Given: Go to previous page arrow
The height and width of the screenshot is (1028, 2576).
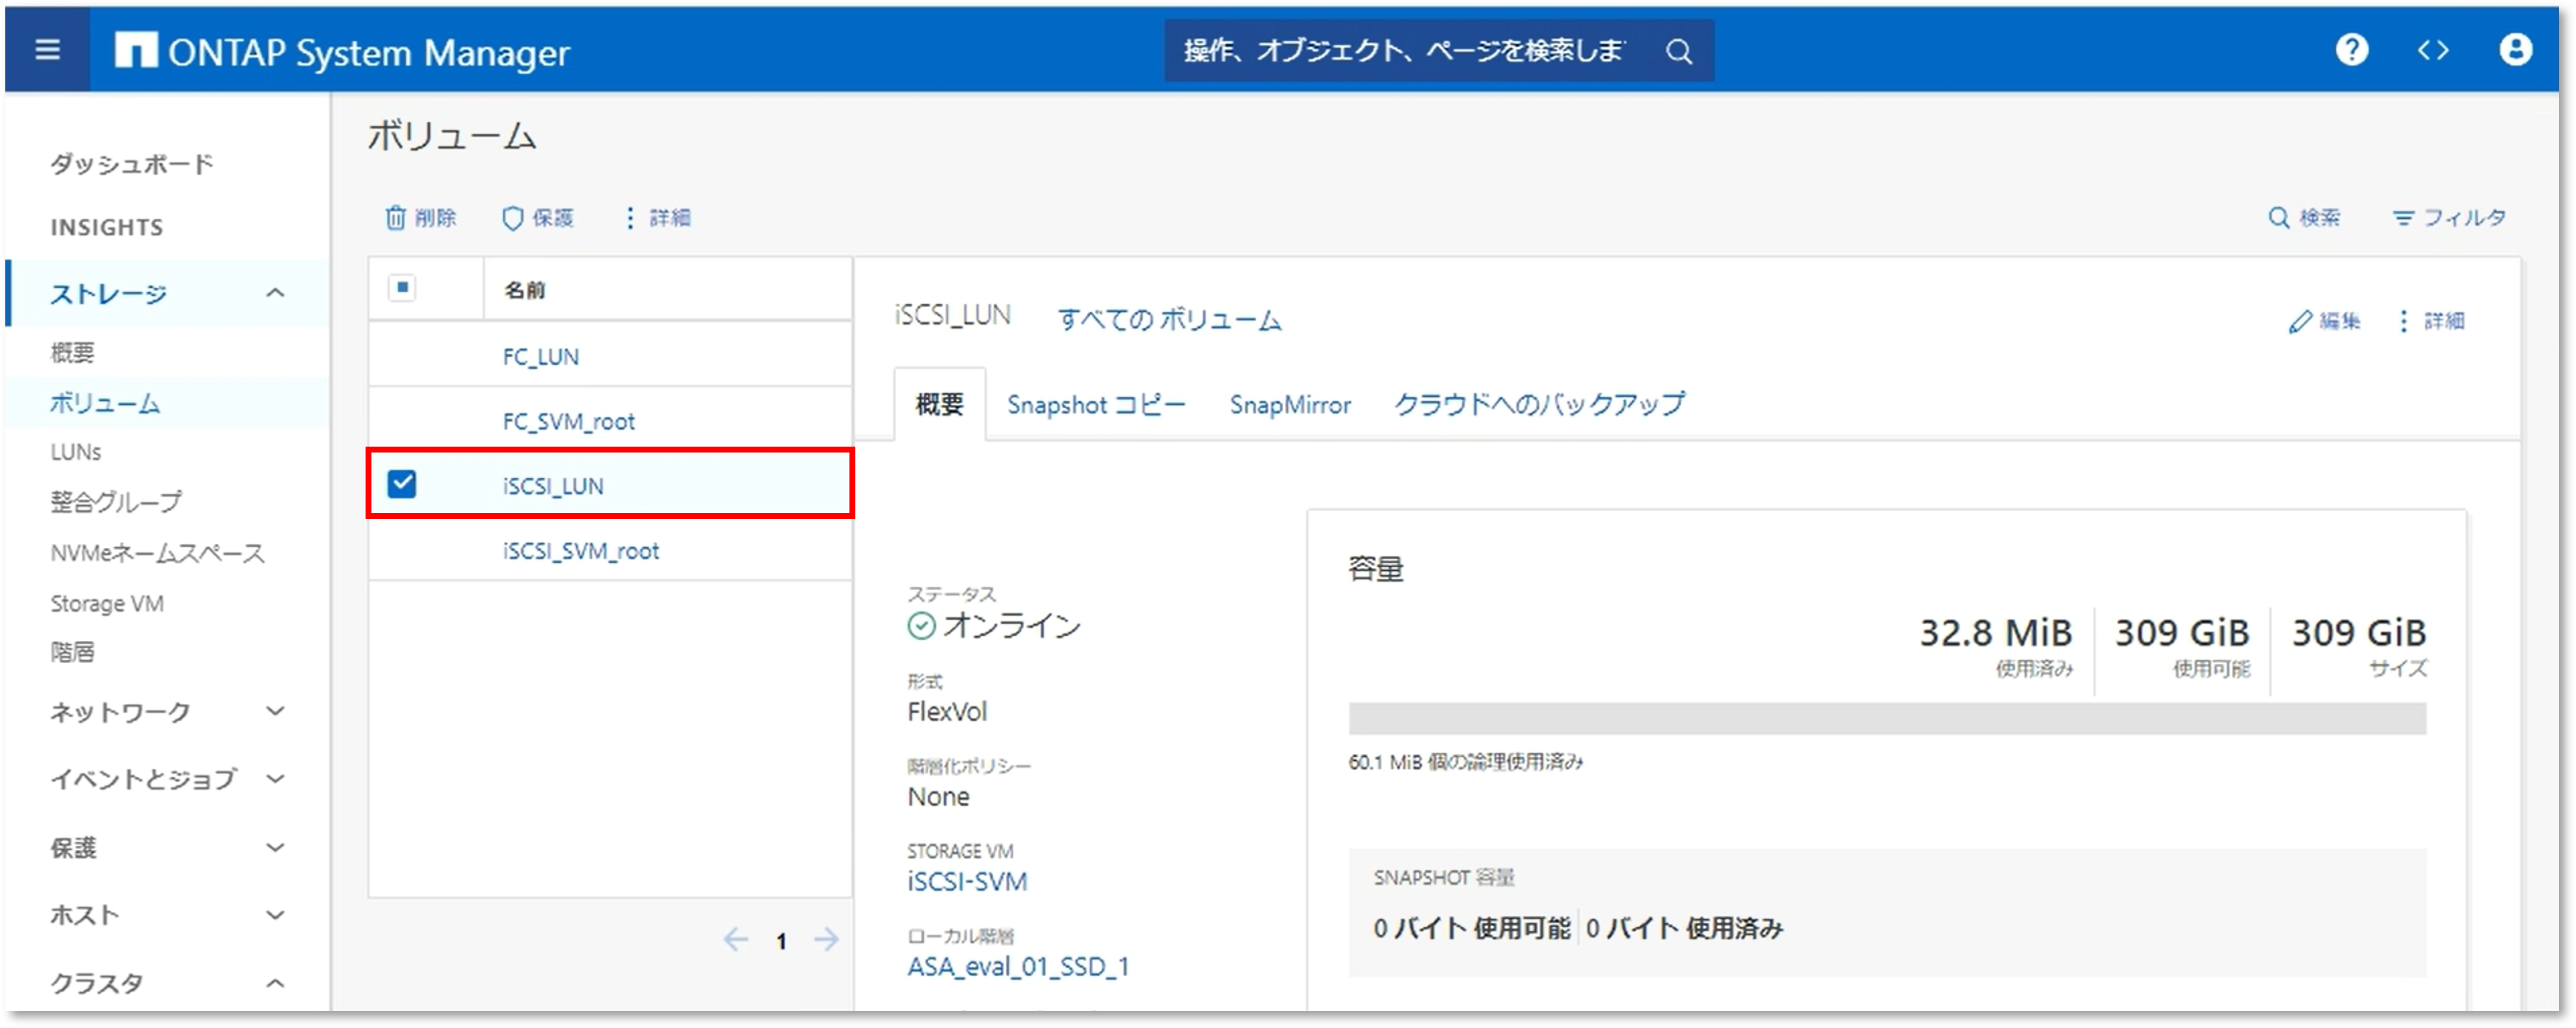Looking at the screenshot, I should (736, 939).
